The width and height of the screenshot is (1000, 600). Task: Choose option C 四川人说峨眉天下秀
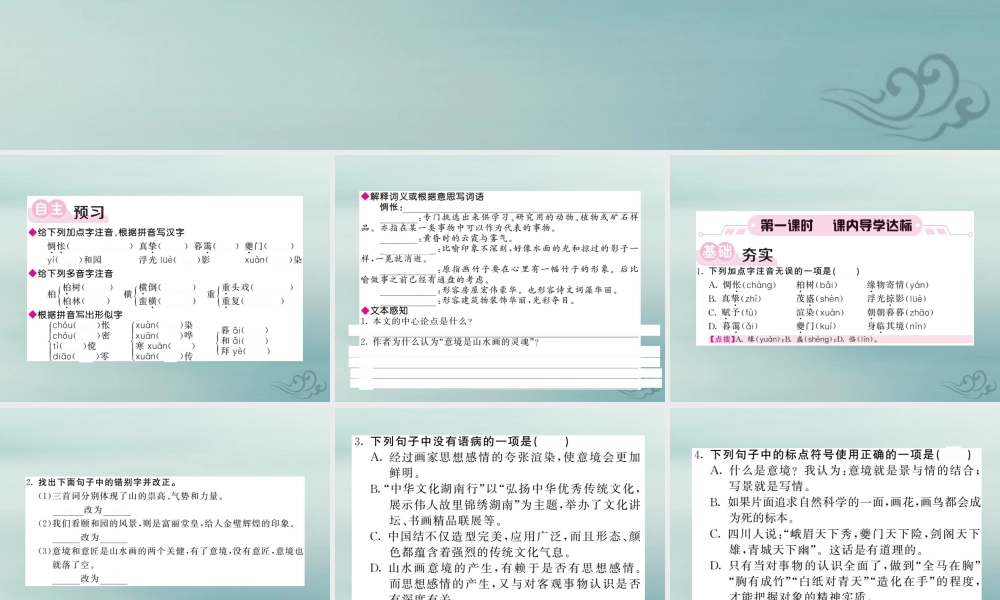point(845,542)
